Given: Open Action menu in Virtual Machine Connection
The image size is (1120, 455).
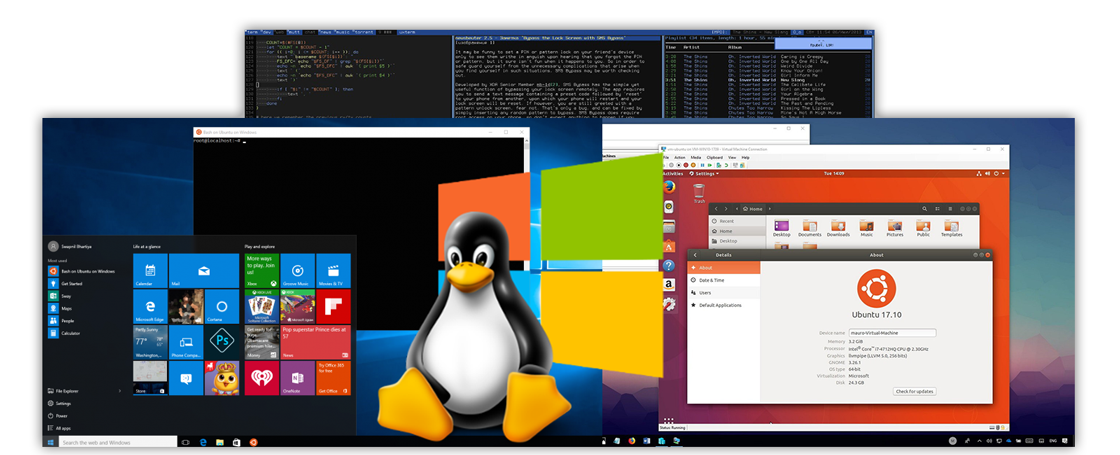Looking at the screenshot, I should coord(680,157).
